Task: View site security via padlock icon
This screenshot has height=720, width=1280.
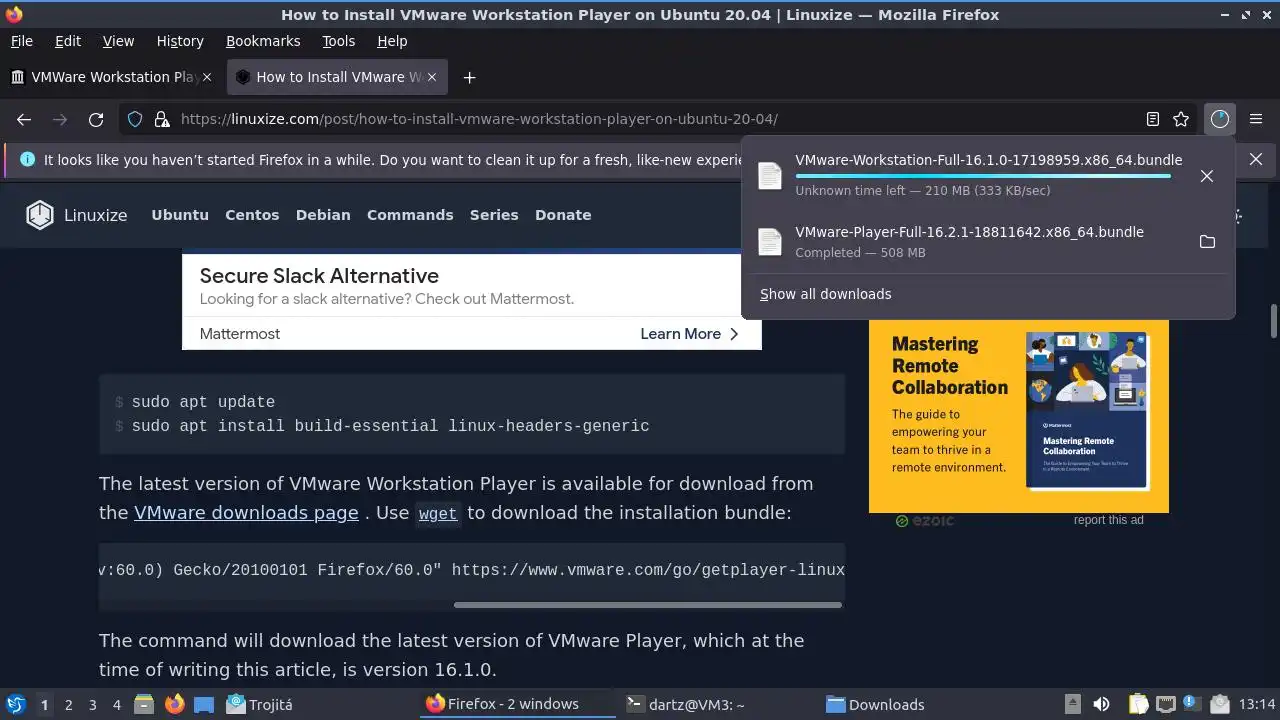Action: (161, 119)
